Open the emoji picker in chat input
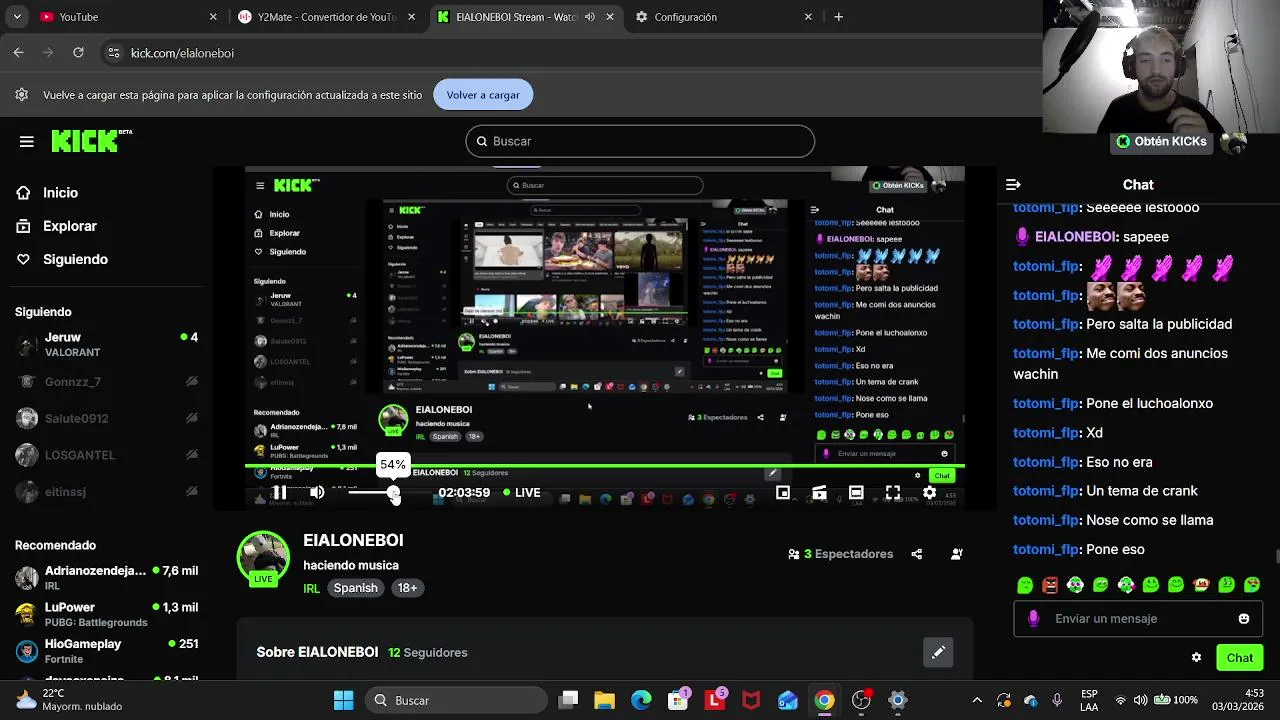This screenshot has height=720, width=1280. (x=1244, y=618)
